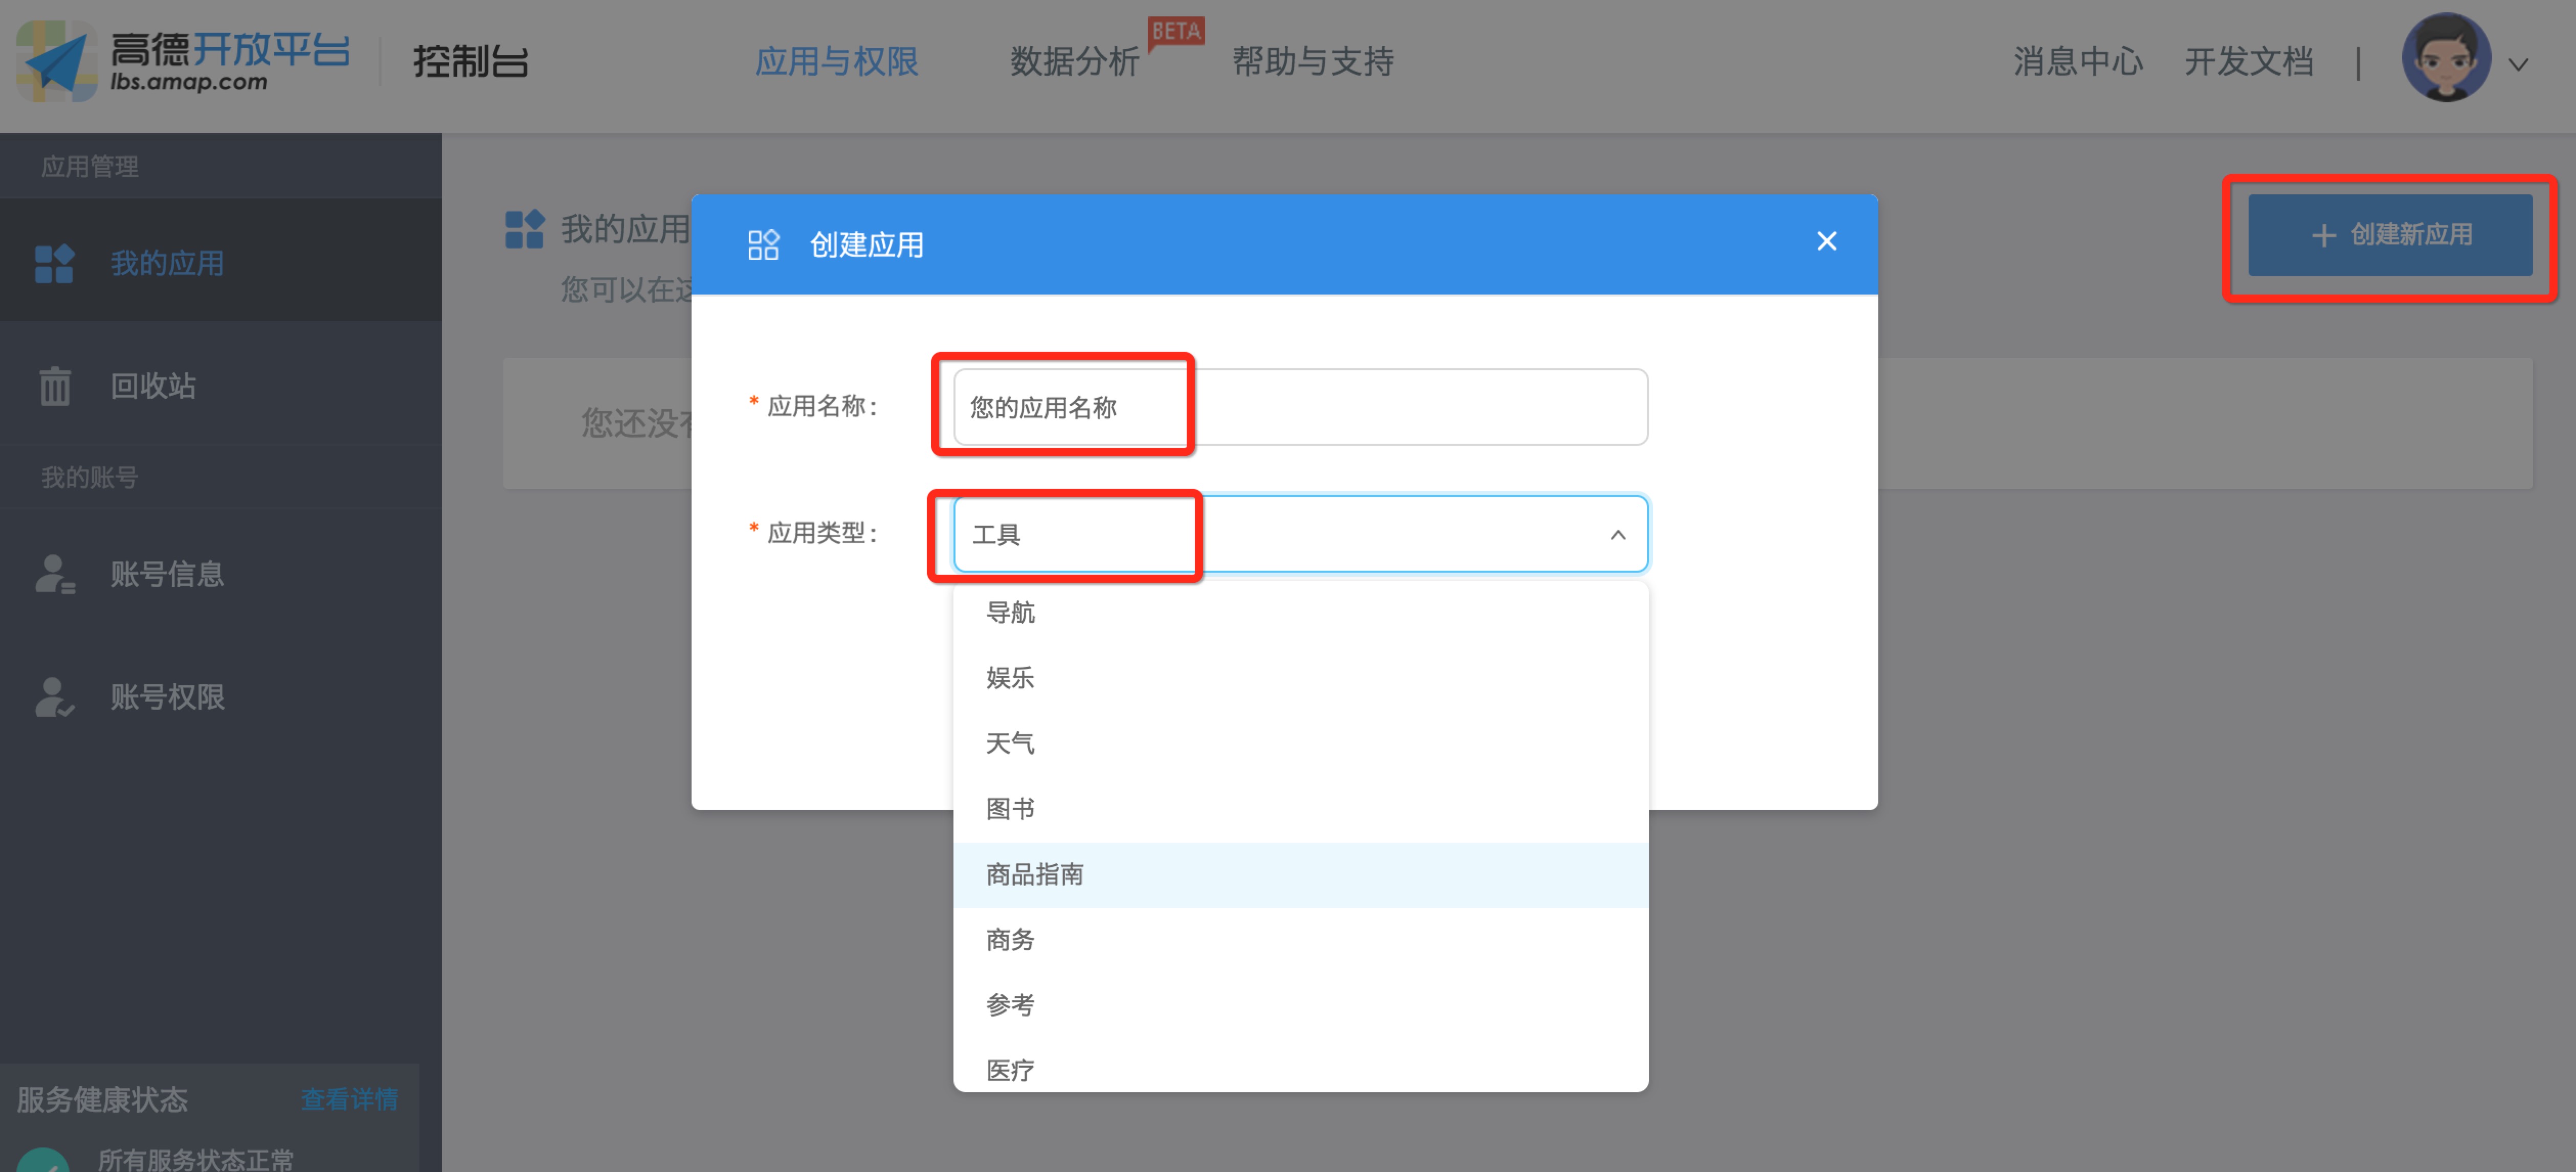Select 天气 option in dropdown list
The width and height of the screenshot is (2576, 1172).
pos(1010,743)
